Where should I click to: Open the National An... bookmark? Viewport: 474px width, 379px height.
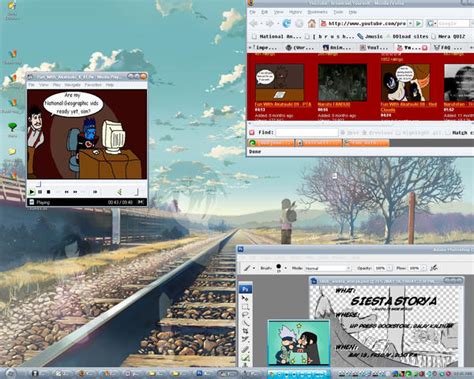277,36
